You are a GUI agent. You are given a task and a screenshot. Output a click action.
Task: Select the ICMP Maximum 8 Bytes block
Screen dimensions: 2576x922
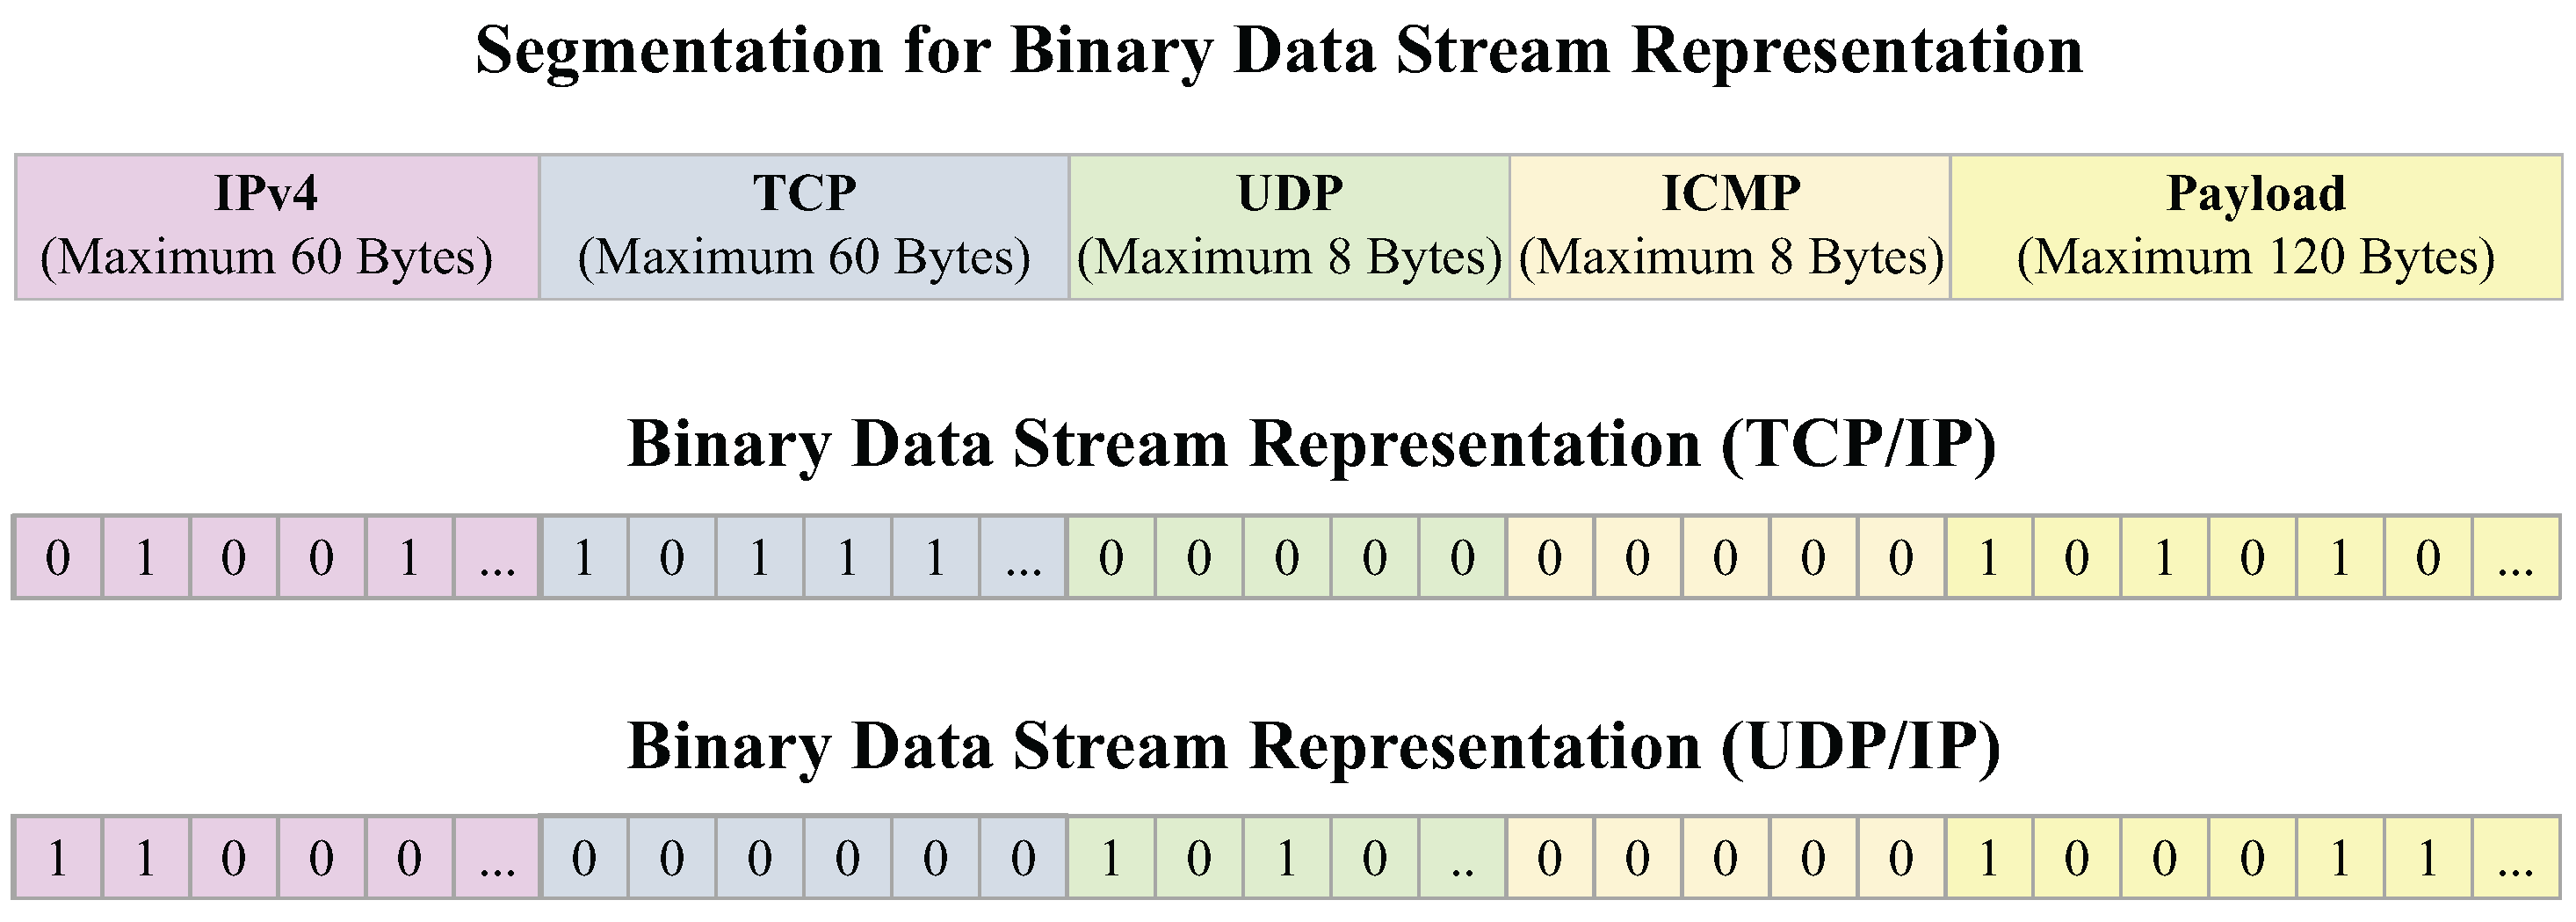pos(1730,227)
